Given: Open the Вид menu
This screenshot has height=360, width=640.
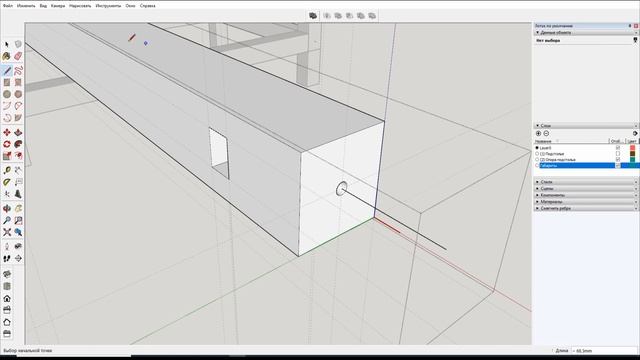Looking at the screenshot, I should click(43, 6).
